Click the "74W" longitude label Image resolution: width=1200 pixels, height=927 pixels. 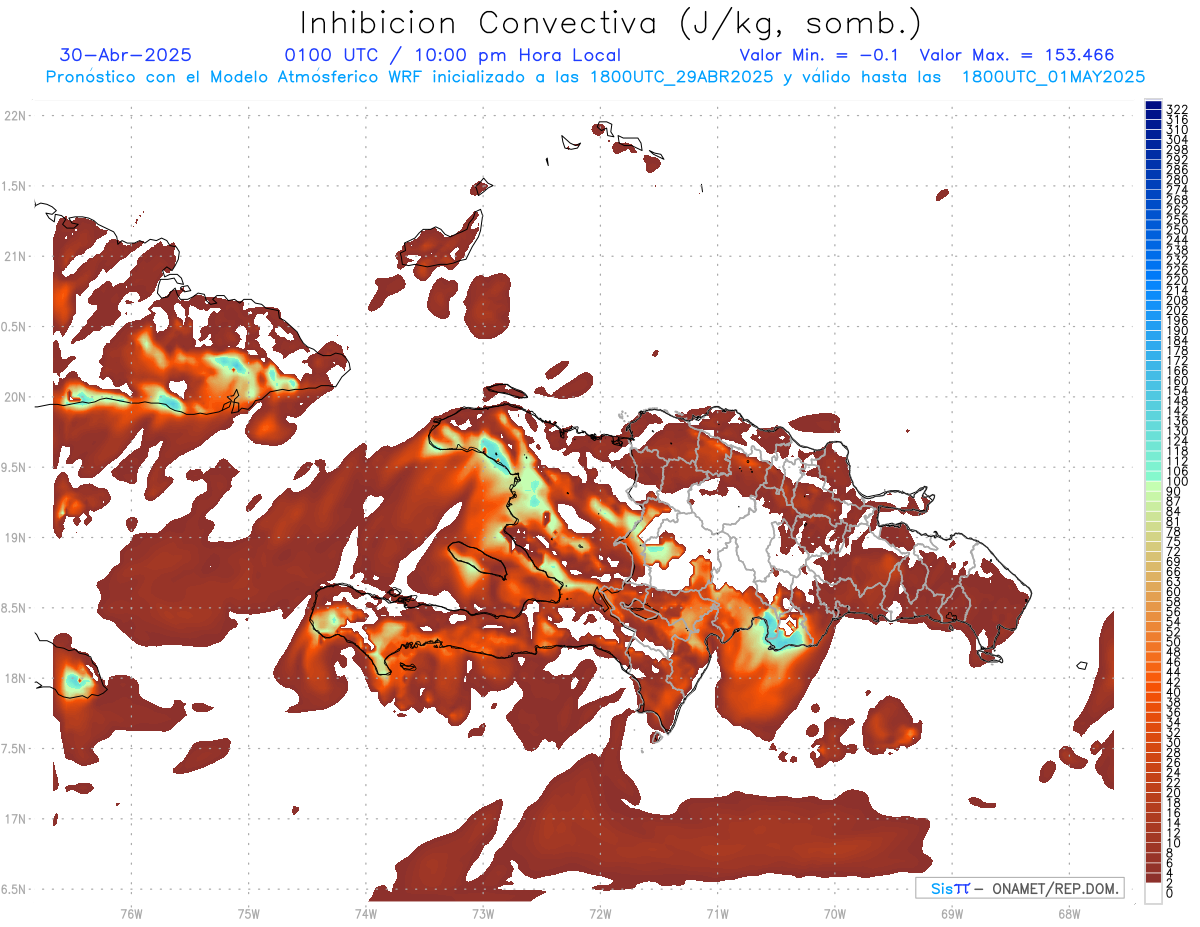365,913
